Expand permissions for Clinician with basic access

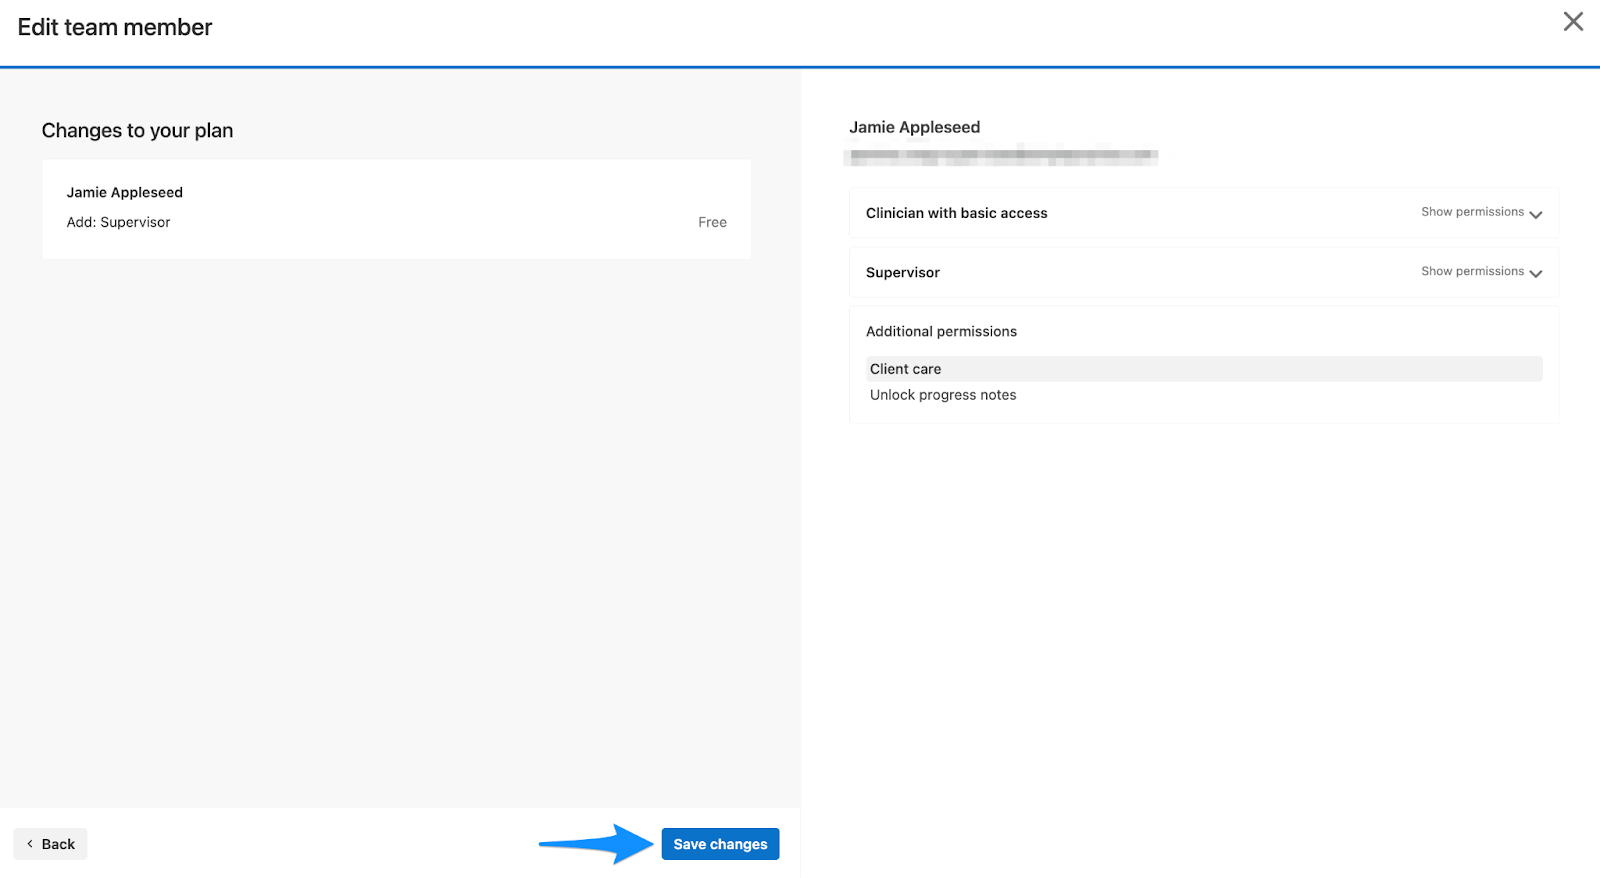click(x=1481, y=213)
